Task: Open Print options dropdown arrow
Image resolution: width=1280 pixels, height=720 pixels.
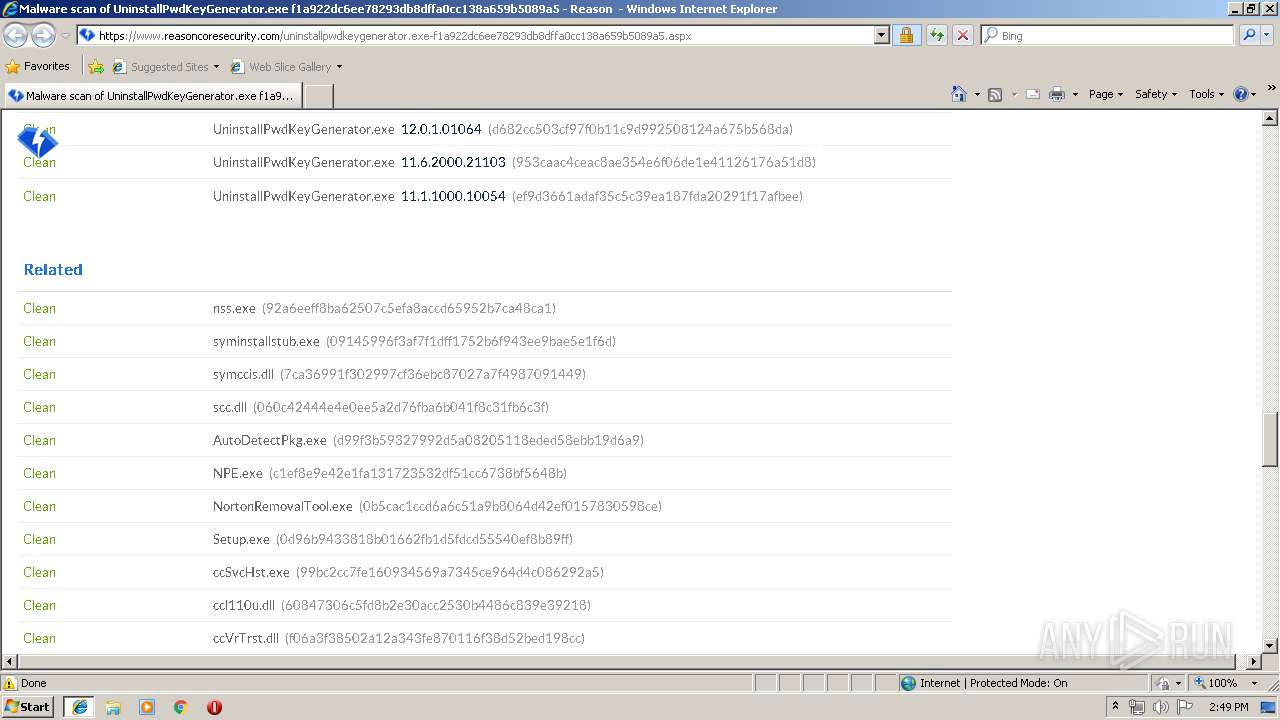Action: (1075, 94)
